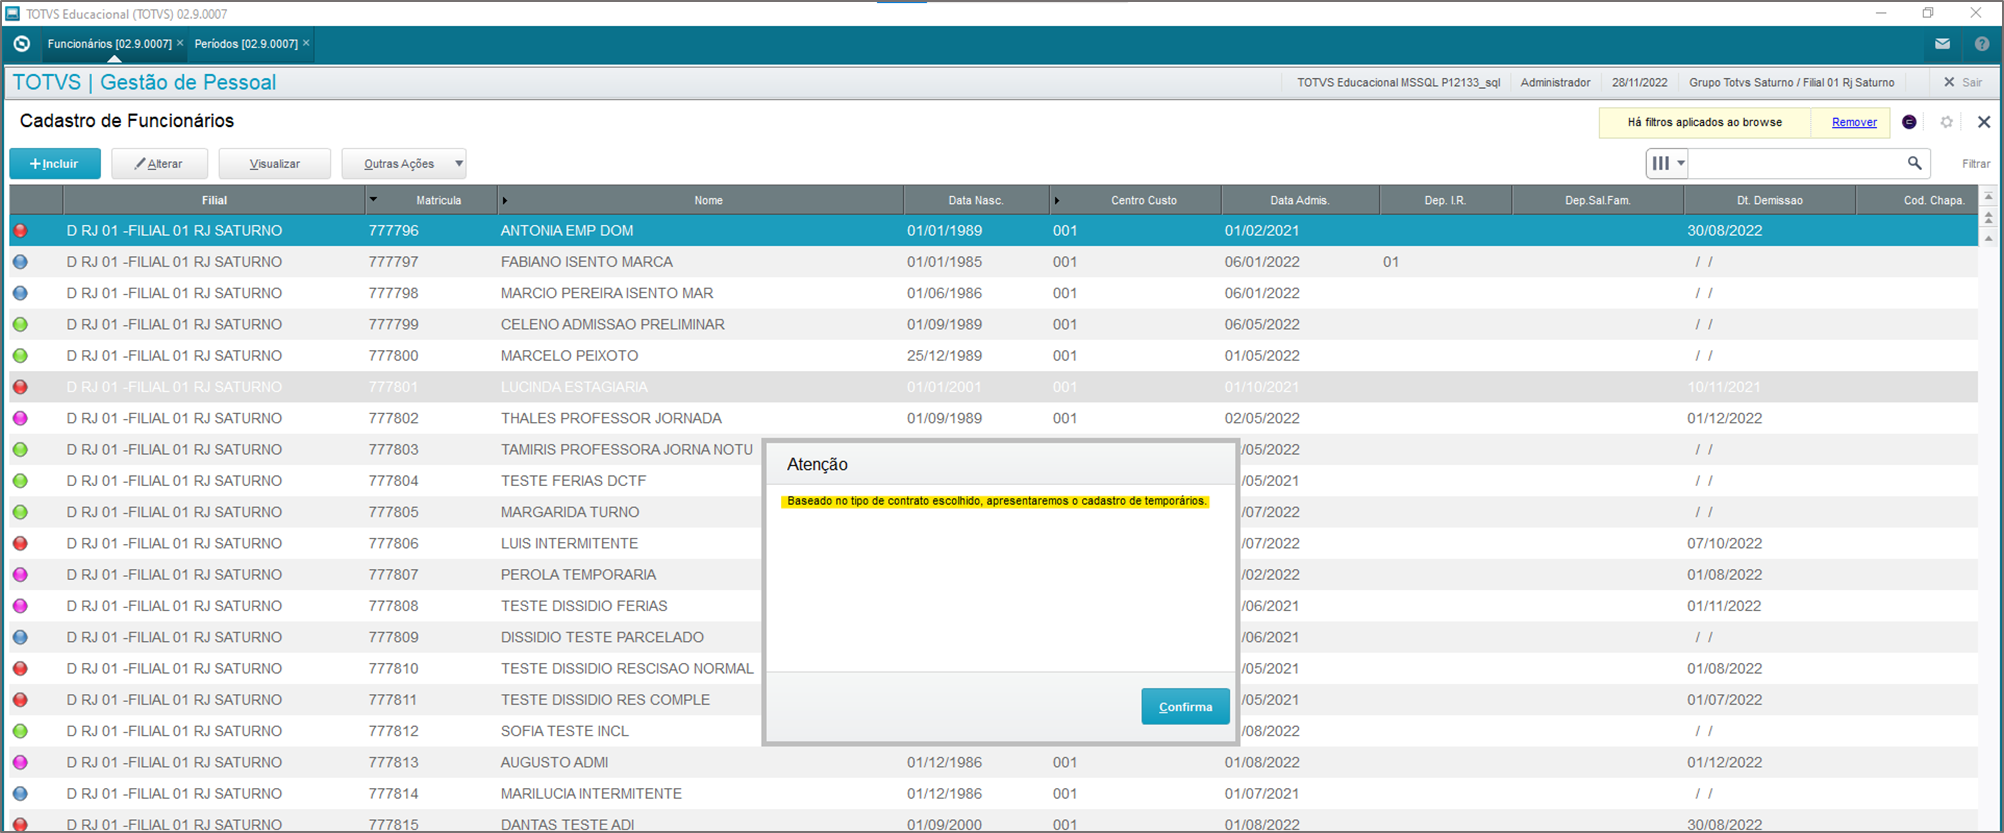The width and height of the screenshot is (2004, 833).
Task: Click the Dep. I.R. column header
Action: coord(1445,200)
